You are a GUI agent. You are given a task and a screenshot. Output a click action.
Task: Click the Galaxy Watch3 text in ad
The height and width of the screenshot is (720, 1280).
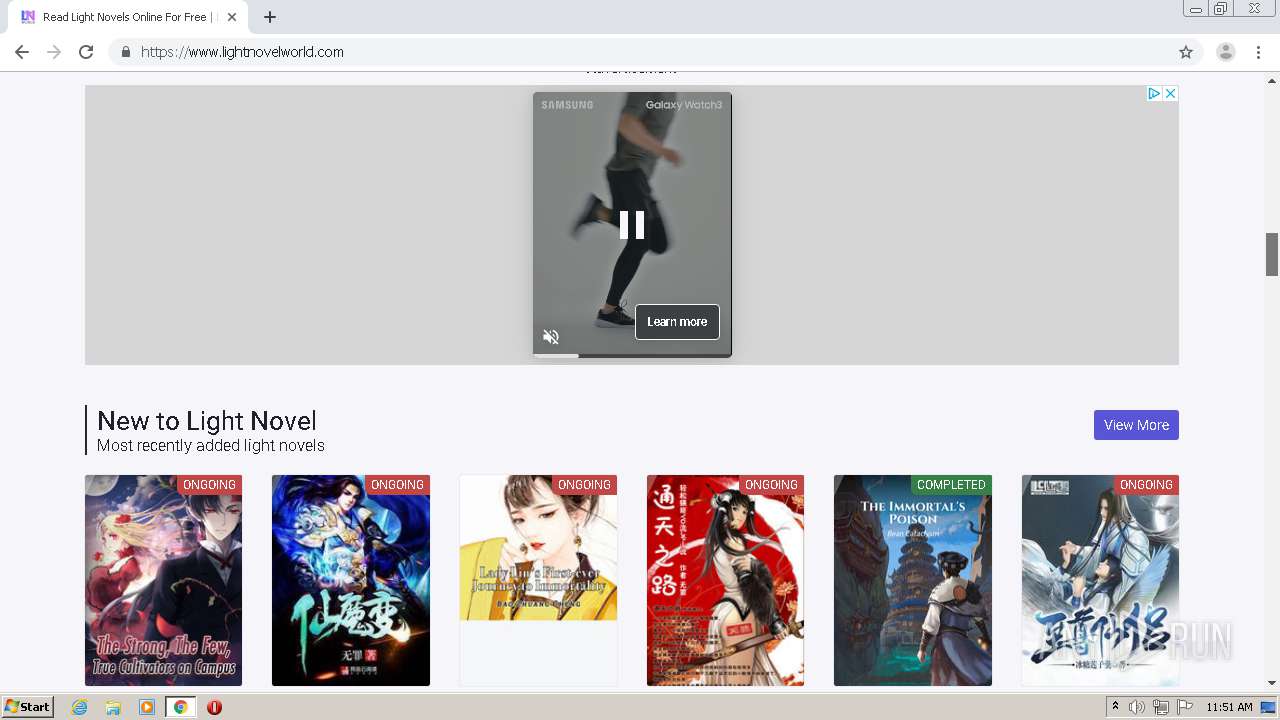click(683, 105)
